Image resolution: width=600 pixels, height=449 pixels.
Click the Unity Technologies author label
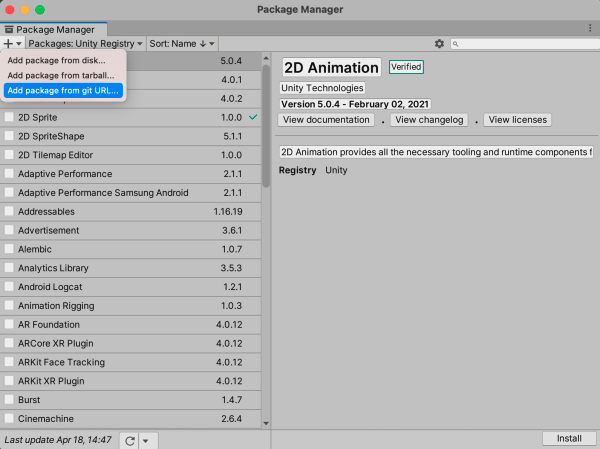[x=322, y=88]
